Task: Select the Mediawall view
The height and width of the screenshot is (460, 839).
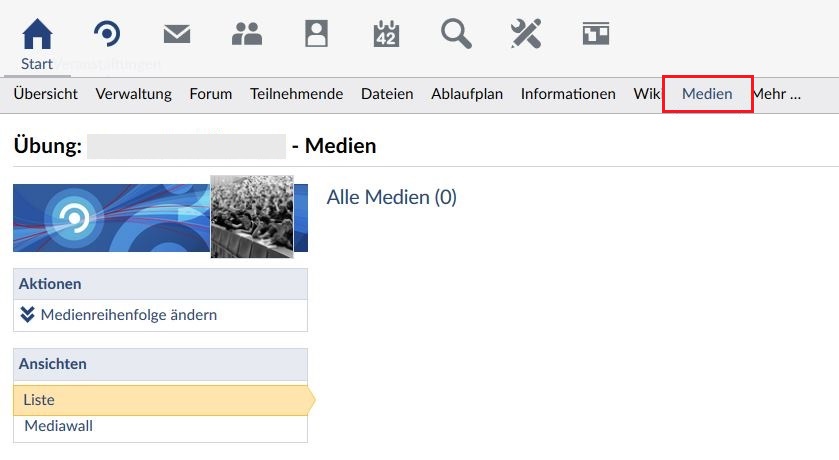Action: pos(59,427)
